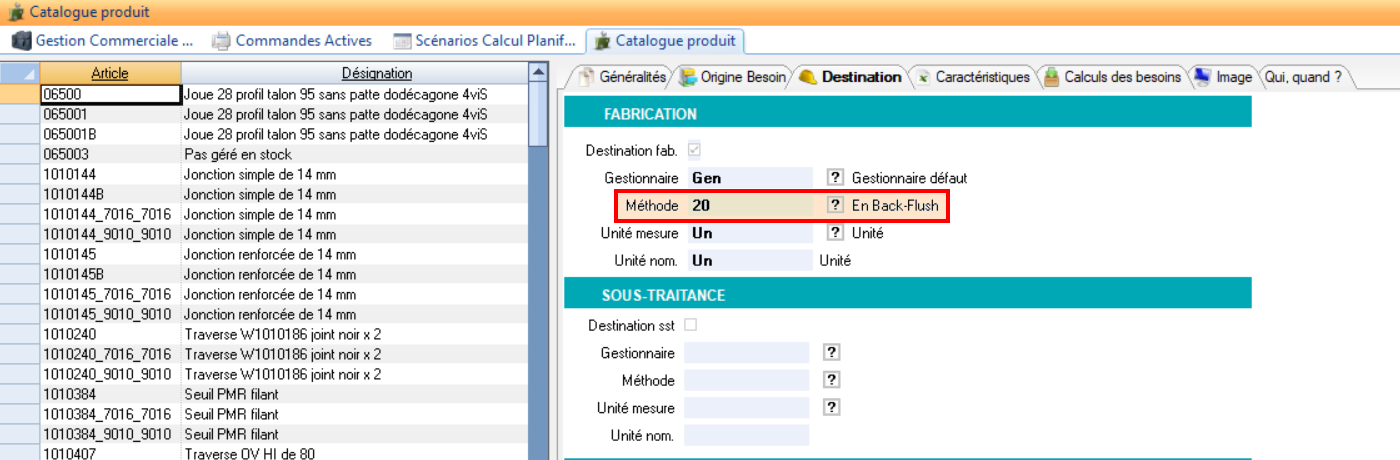Click the Méthode field containing 20
Screen dimensions: 1400x460
(x=750, y=206)
